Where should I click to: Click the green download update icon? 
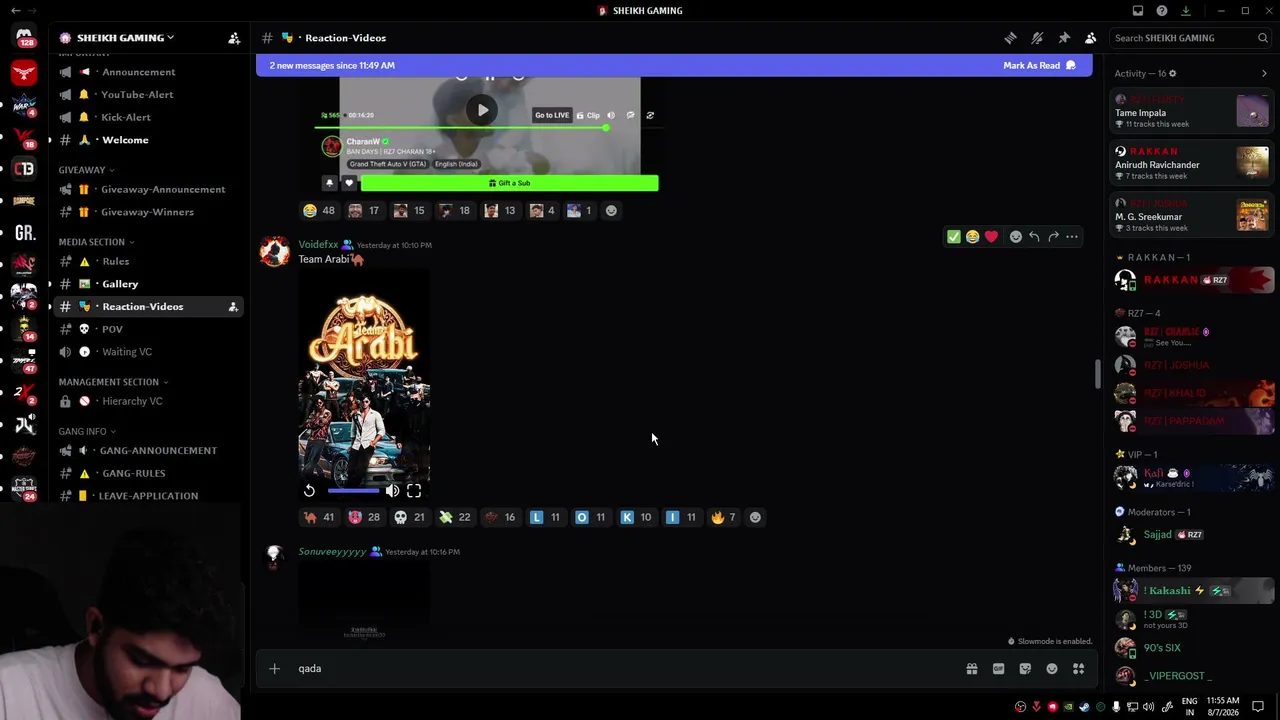pos(1186,11)
